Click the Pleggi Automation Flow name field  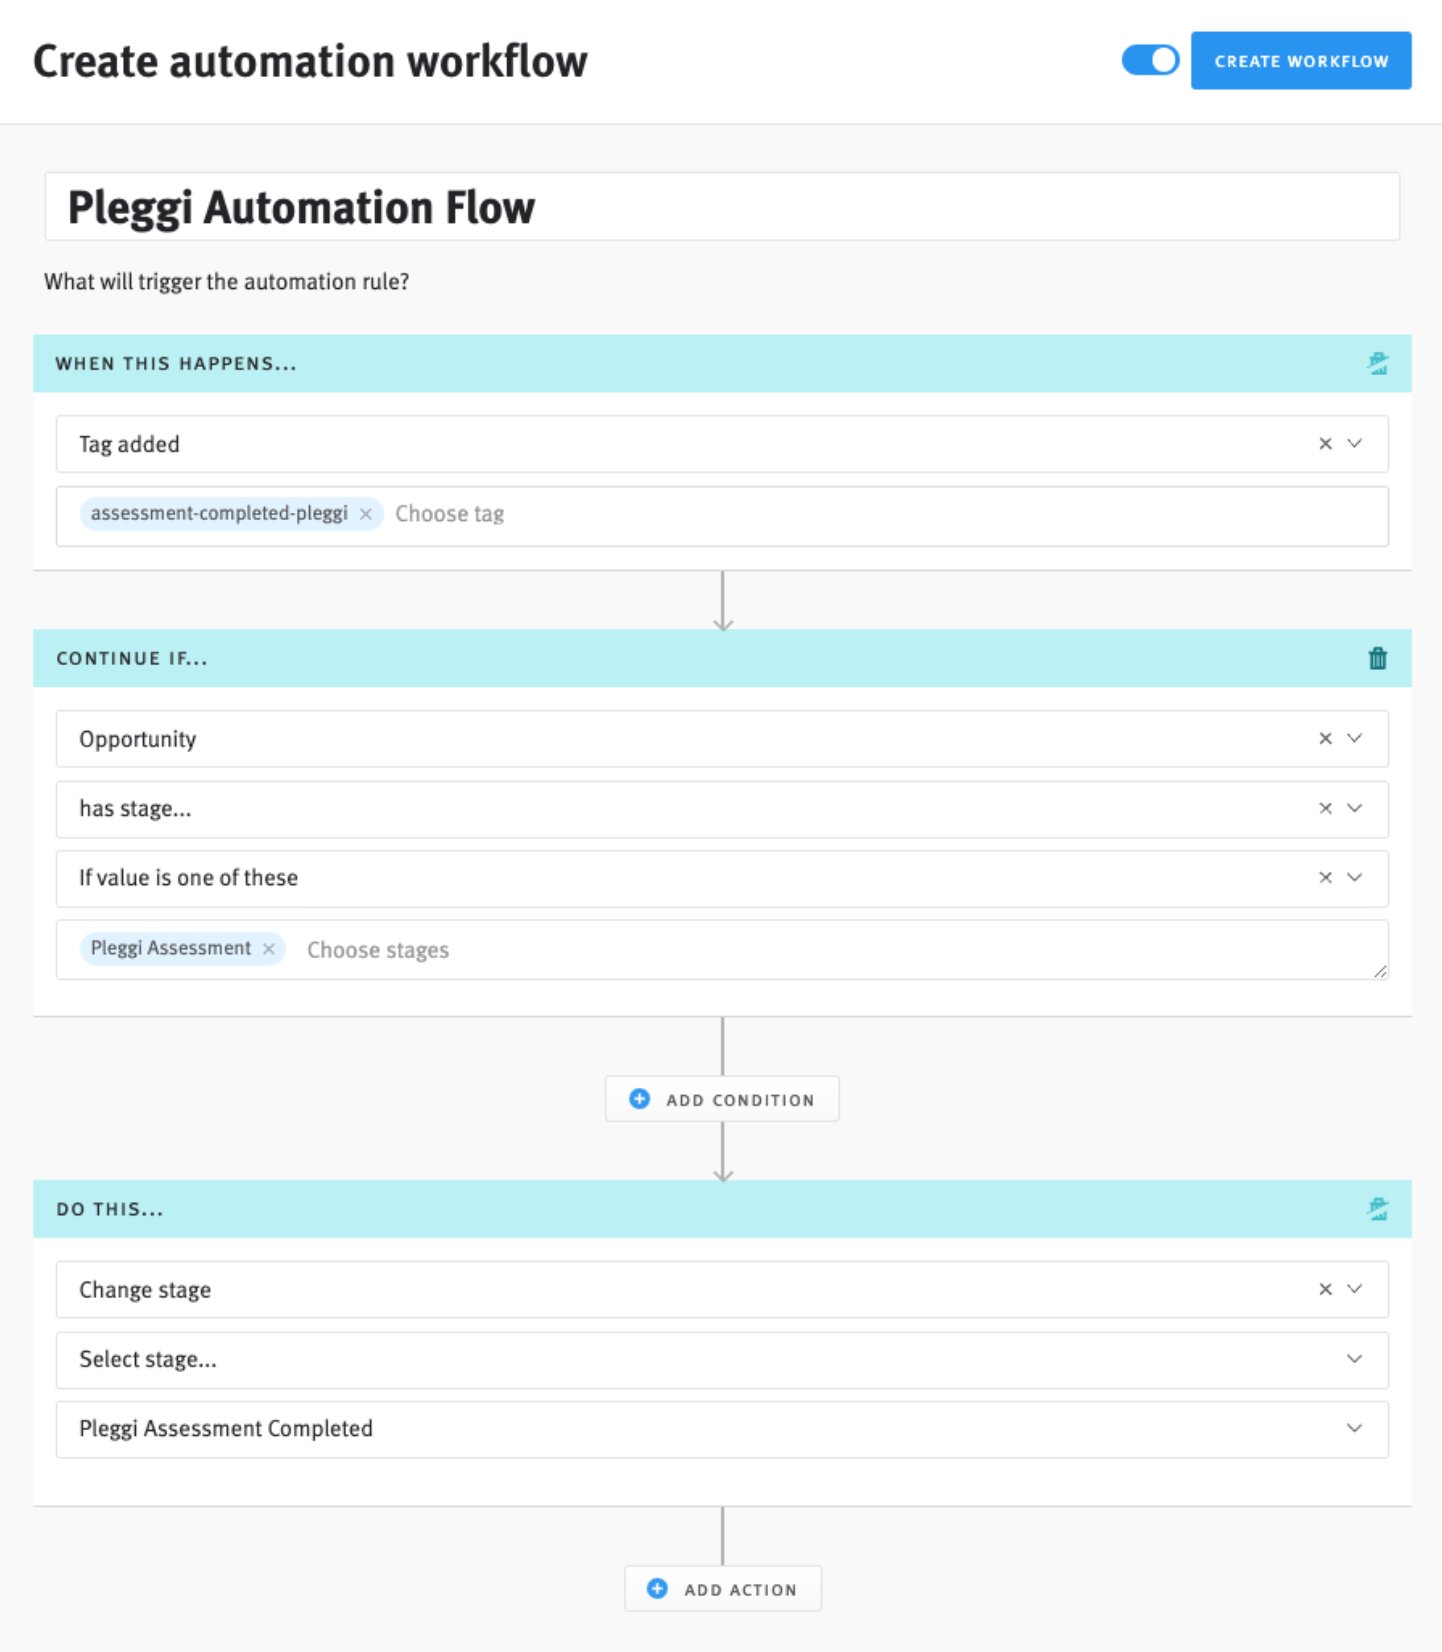[720, 207]
